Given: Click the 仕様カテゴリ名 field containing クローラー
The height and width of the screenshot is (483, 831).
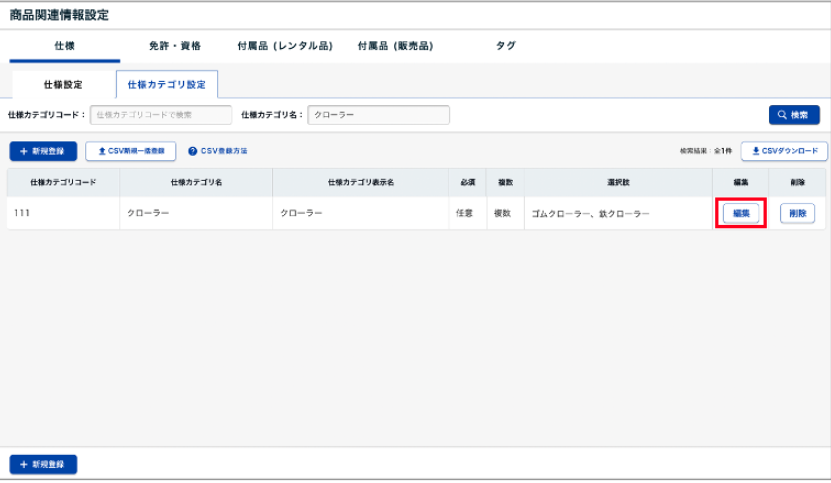Looking at the screenshot, I should coord(378,115).
